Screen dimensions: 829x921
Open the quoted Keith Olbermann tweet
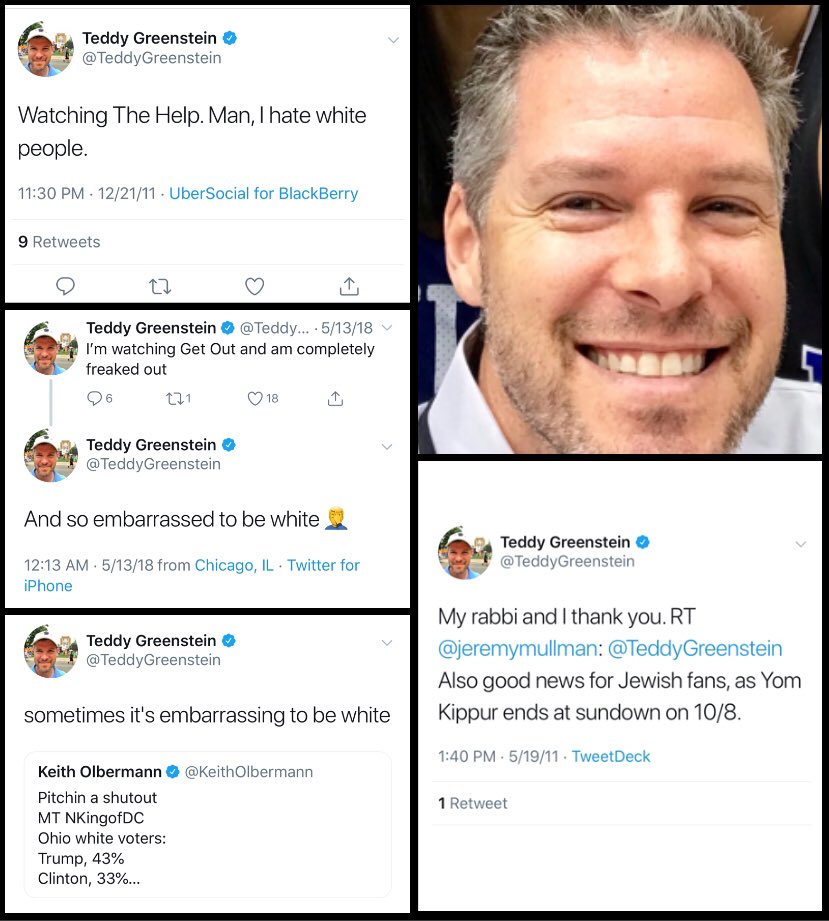tap(207, 825)
